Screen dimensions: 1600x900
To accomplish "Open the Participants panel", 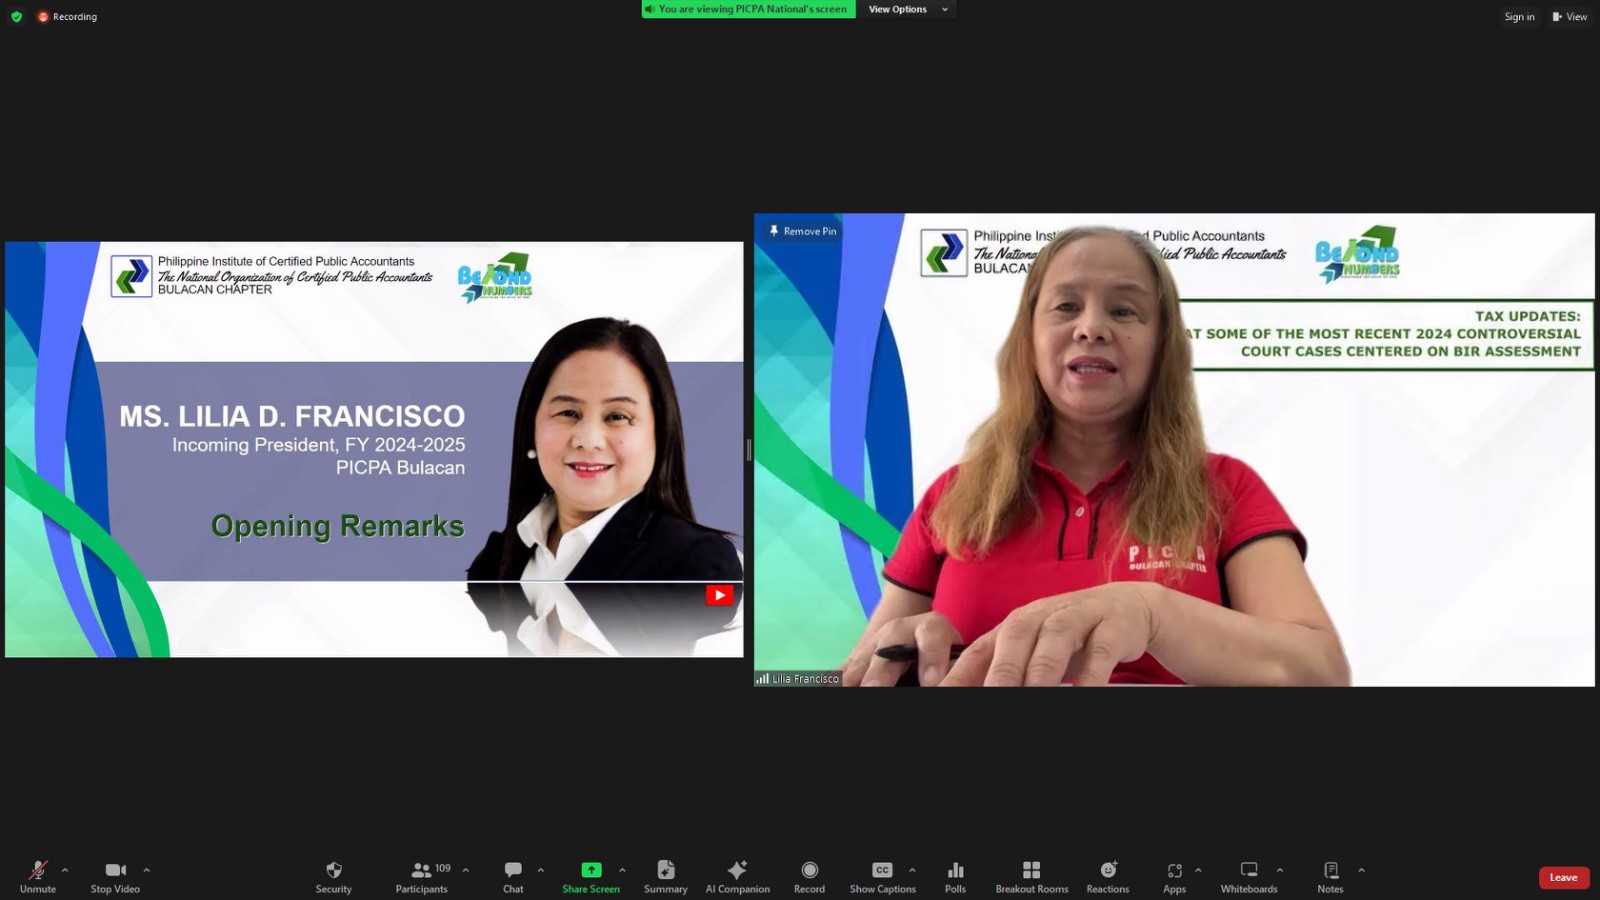I will [x=422, y=876].
